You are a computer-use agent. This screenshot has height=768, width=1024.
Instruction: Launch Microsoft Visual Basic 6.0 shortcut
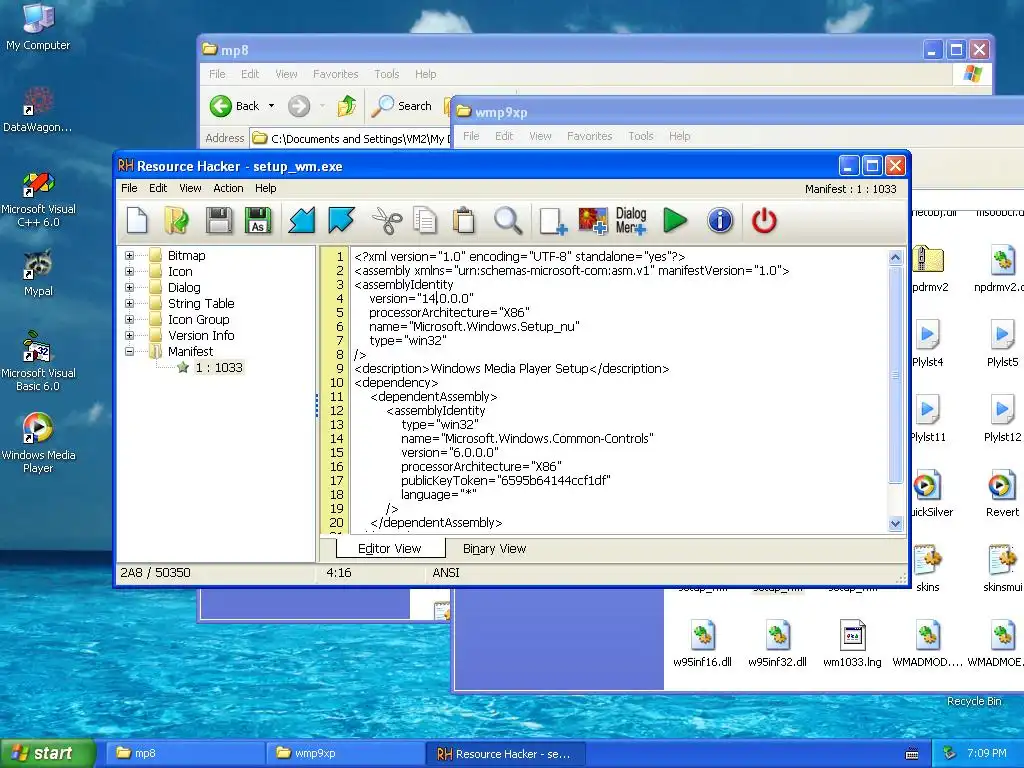tap(38, 362)
